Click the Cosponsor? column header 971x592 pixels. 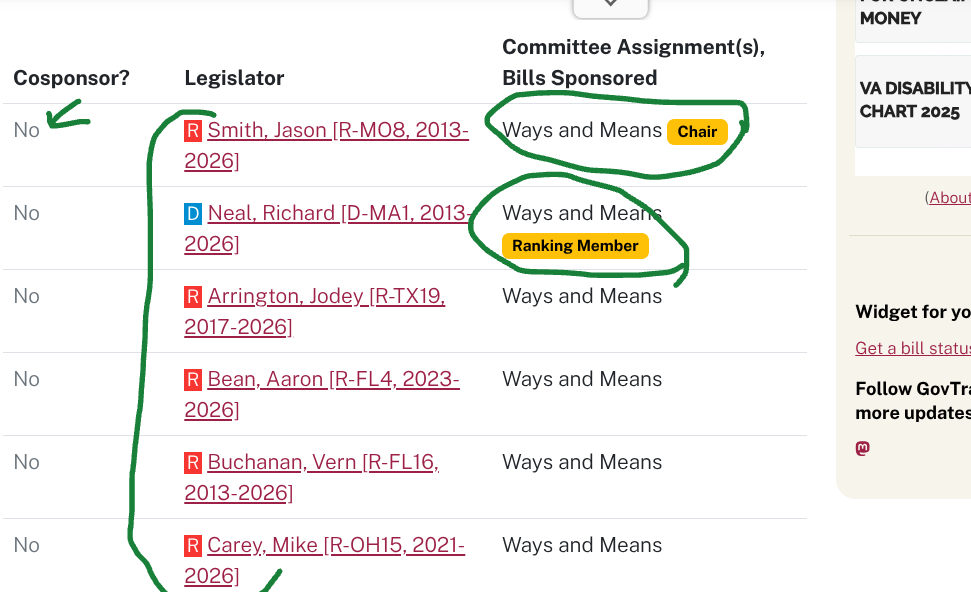coord(71,78)
